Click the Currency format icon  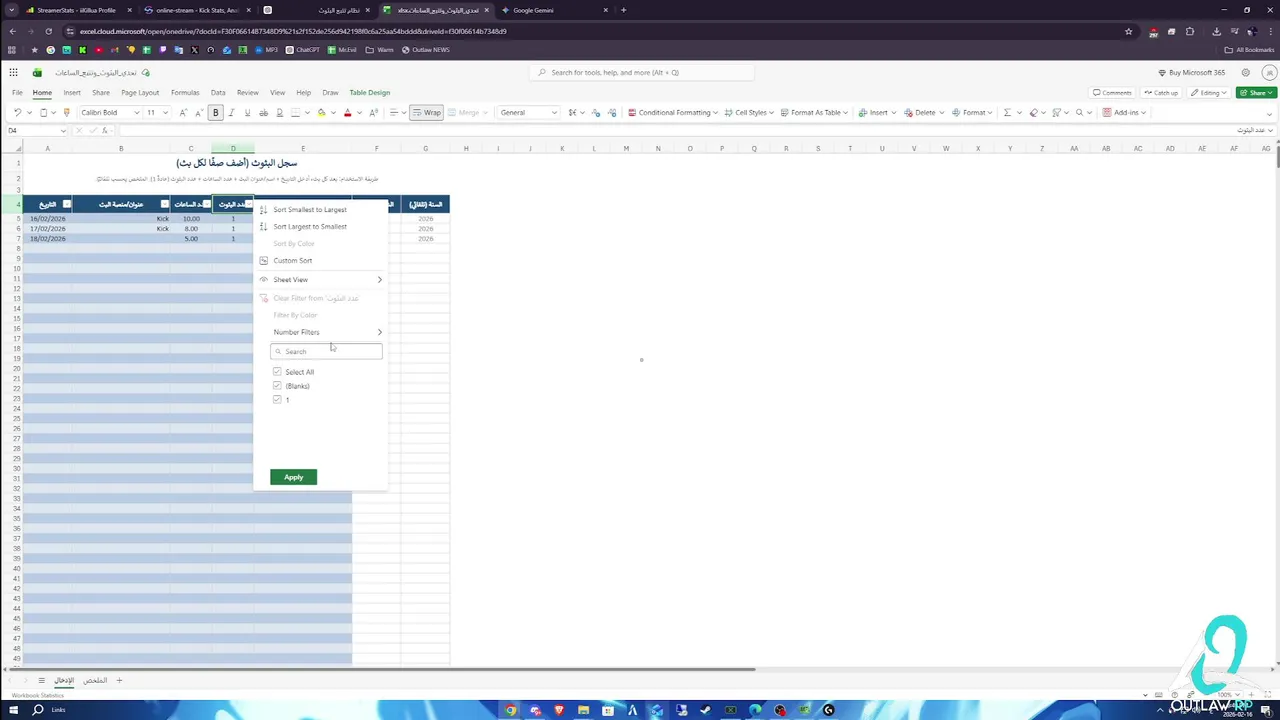coord(572,112)
